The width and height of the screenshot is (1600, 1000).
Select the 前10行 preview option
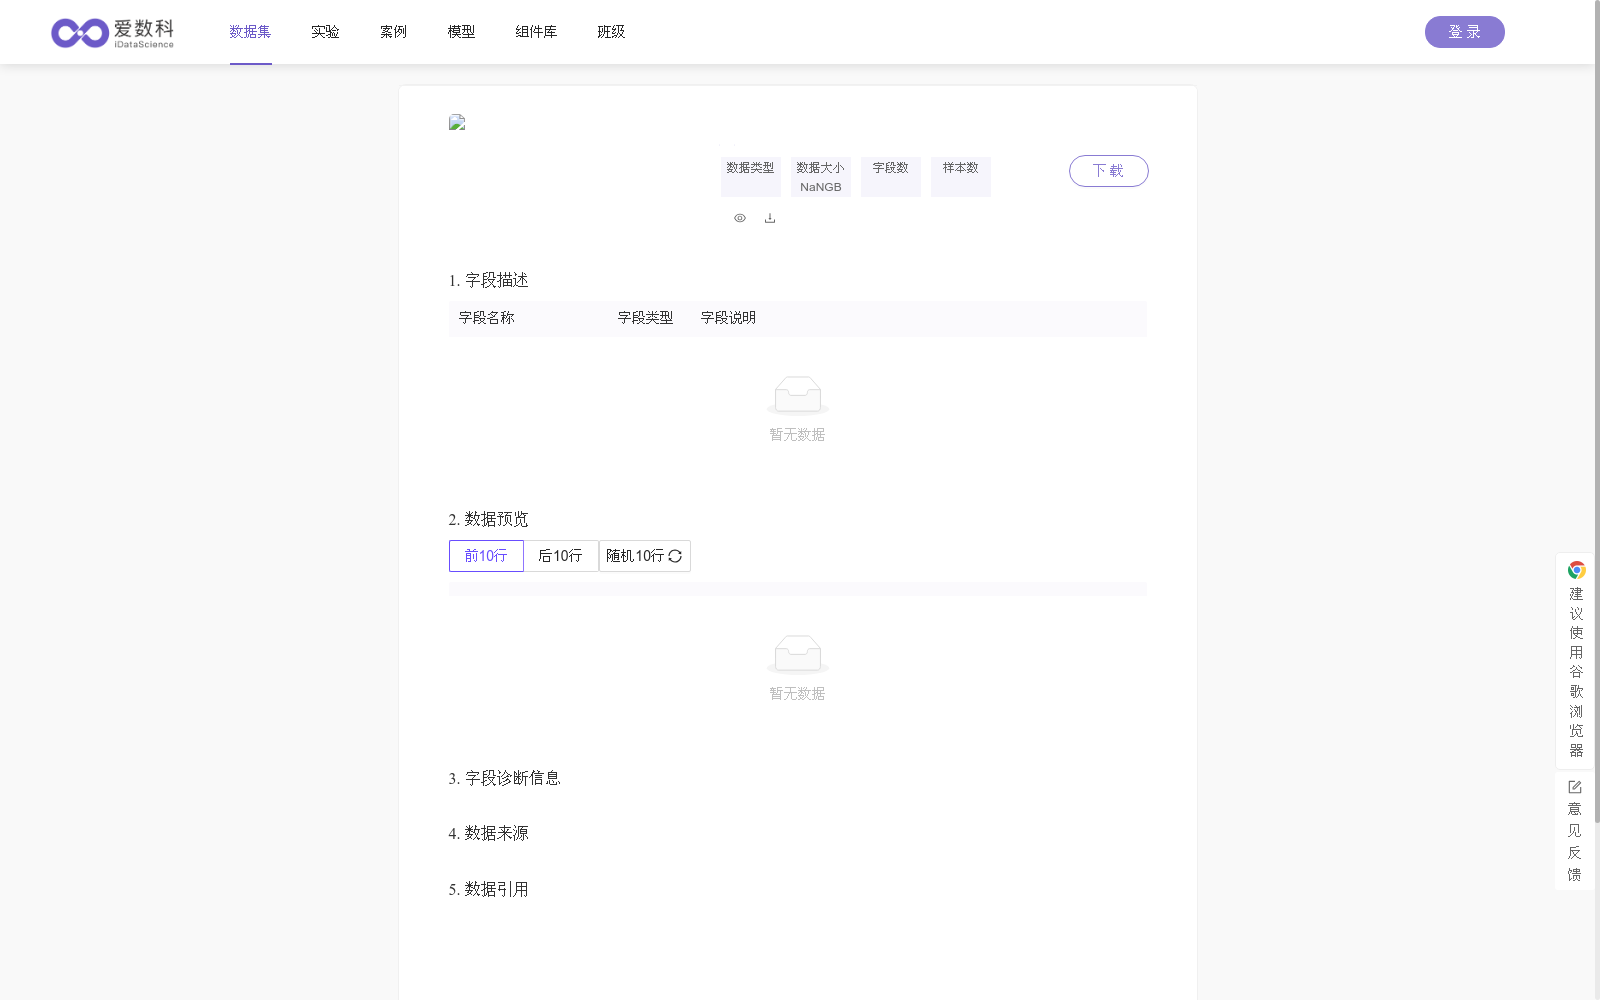[486, 556]
